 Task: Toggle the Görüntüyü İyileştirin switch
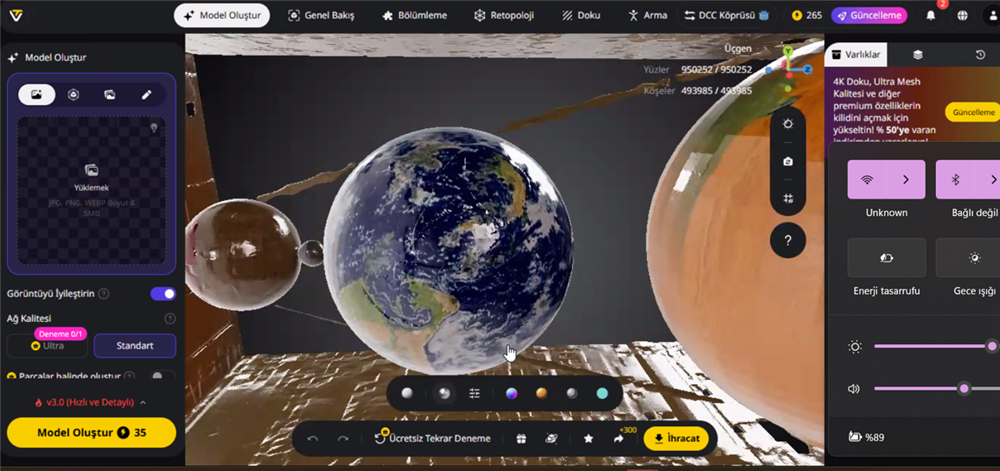click(162, 294)
